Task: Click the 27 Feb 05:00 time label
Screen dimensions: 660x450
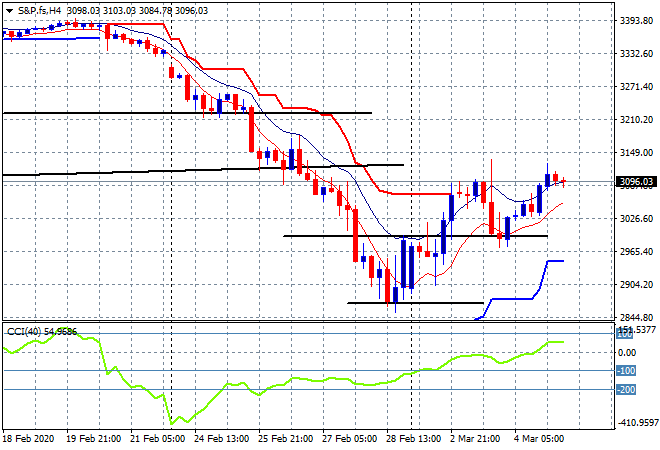Action: click(349, 439)
